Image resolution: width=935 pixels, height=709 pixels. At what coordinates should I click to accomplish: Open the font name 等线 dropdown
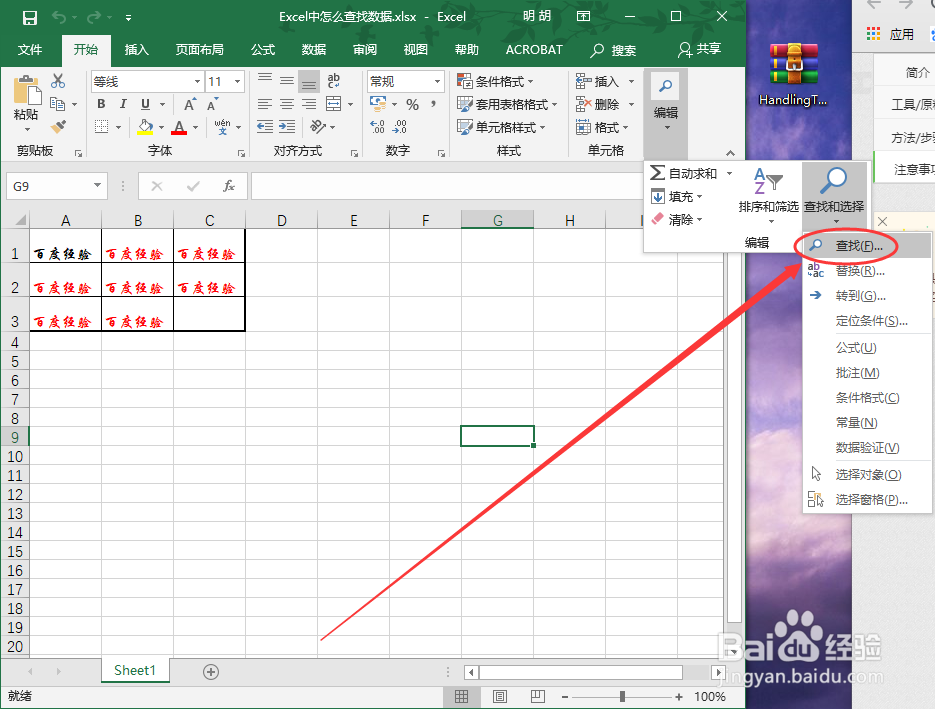[x=197, y=82]
